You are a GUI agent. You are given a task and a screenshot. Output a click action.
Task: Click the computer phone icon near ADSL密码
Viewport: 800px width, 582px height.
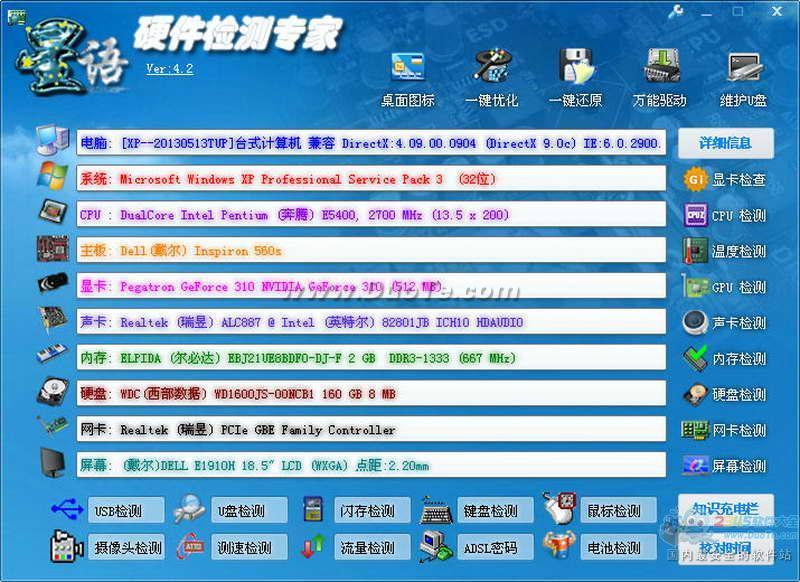point(435,547)
